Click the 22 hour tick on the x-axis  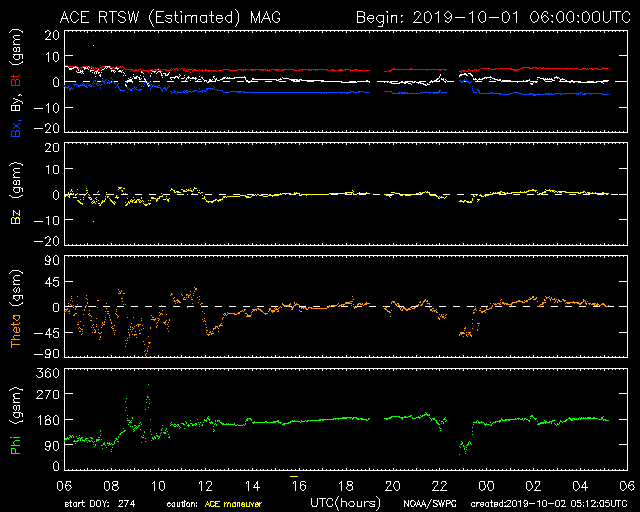[439, 483]
